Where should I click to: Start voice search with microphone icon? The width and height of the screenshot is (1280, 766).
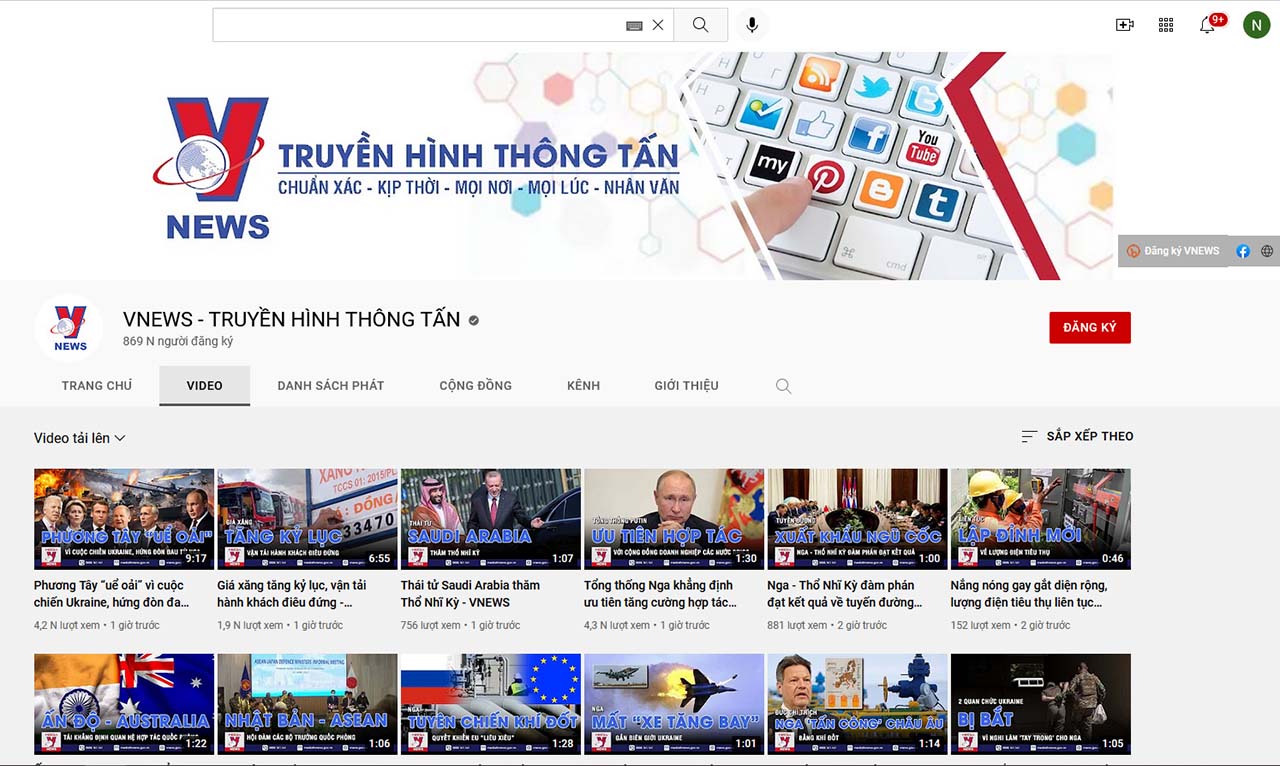(x=752, y=25)
